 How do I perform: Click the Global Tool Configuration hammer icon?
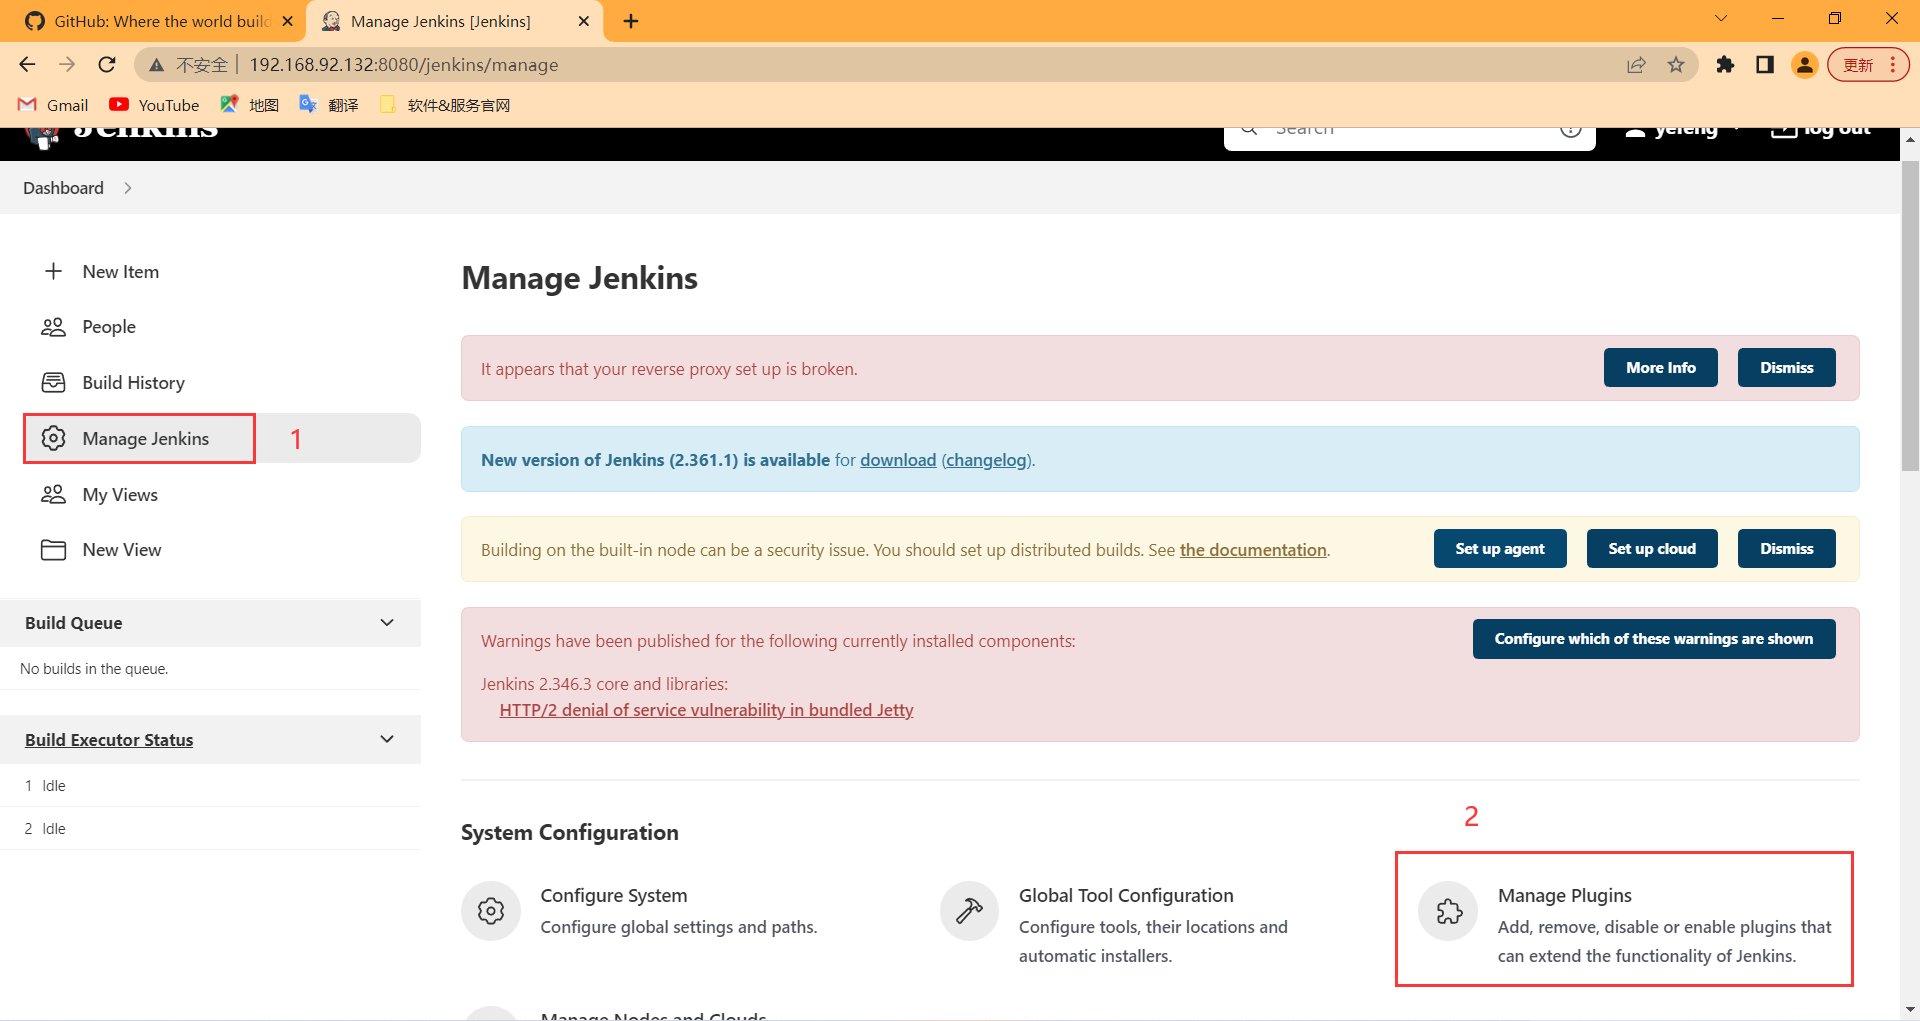pos(969,911)
